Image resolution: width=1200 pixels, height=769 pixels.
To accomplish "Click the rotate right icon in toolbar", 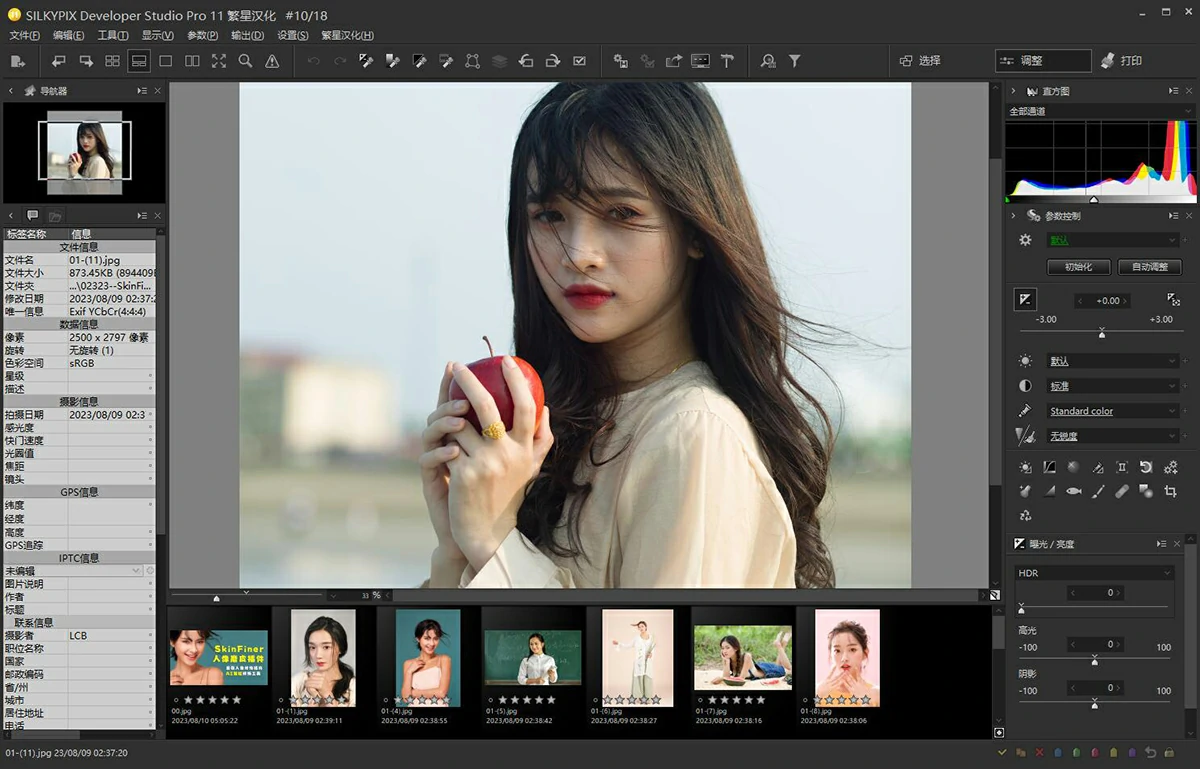I will [552, 61].
